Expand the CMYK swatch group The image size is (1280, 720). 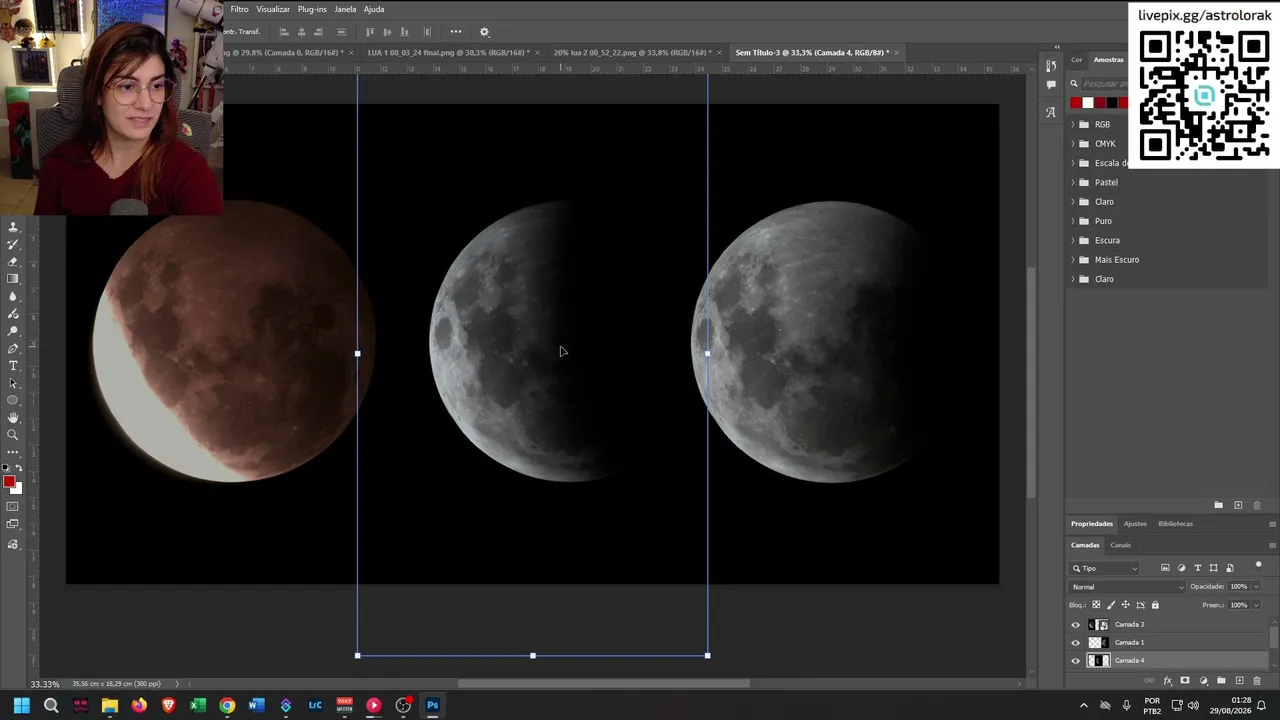1073,144
